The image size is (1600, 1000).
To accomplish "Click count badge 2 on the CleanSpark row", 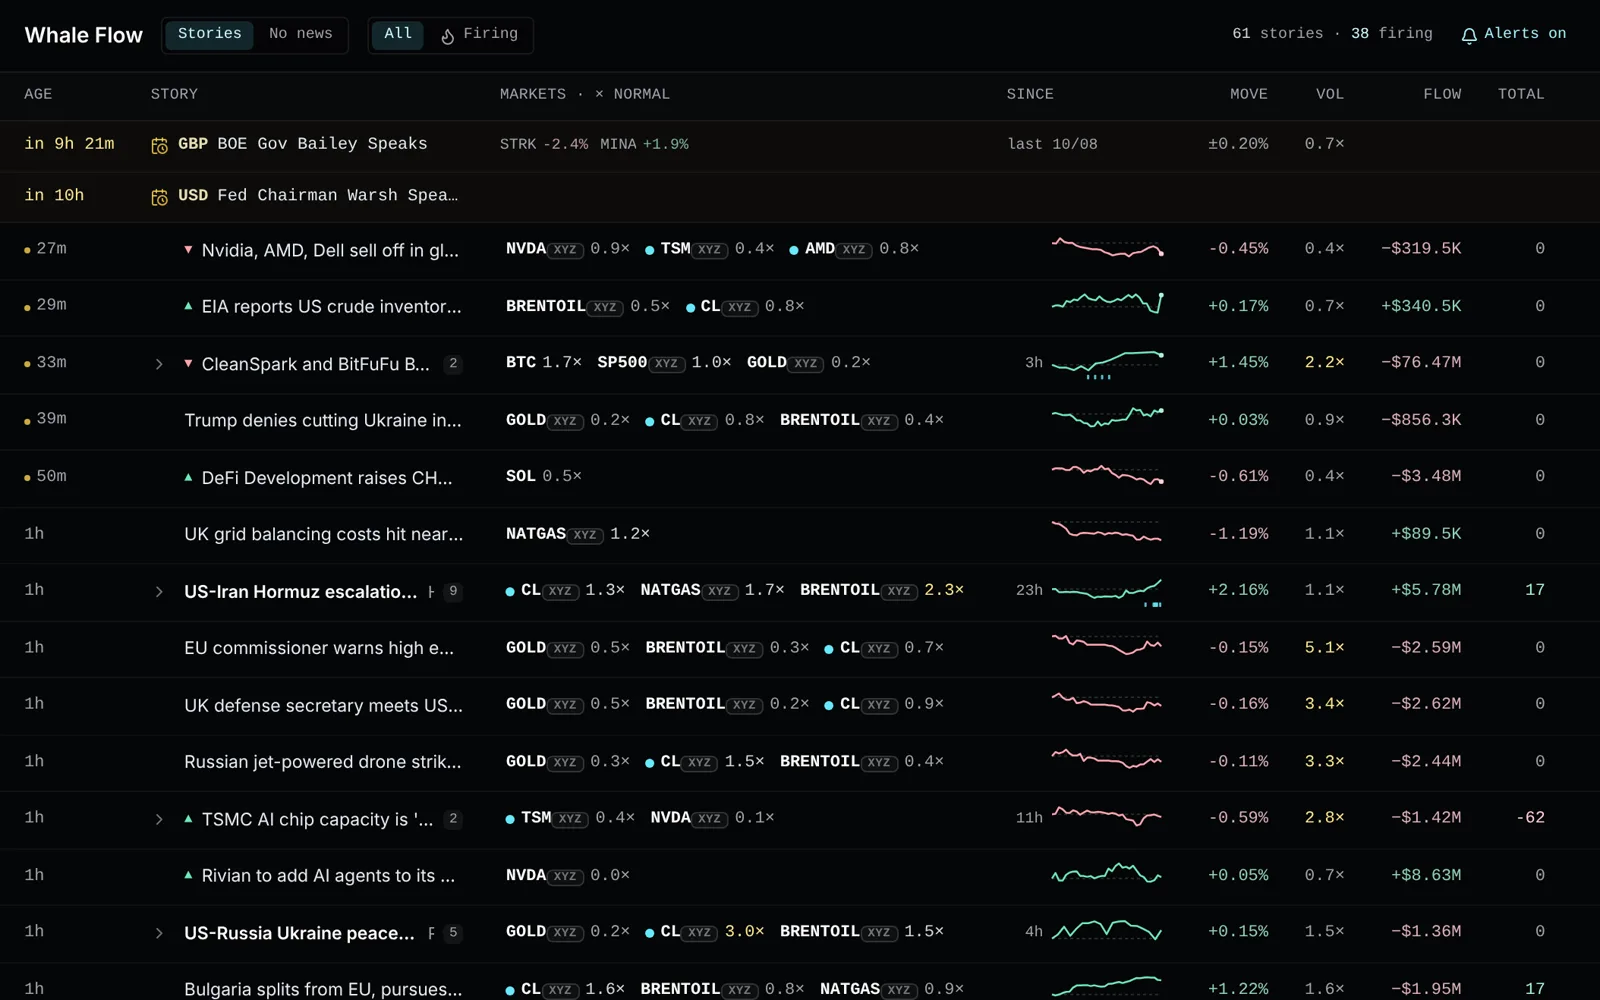I will click(453, 364).
